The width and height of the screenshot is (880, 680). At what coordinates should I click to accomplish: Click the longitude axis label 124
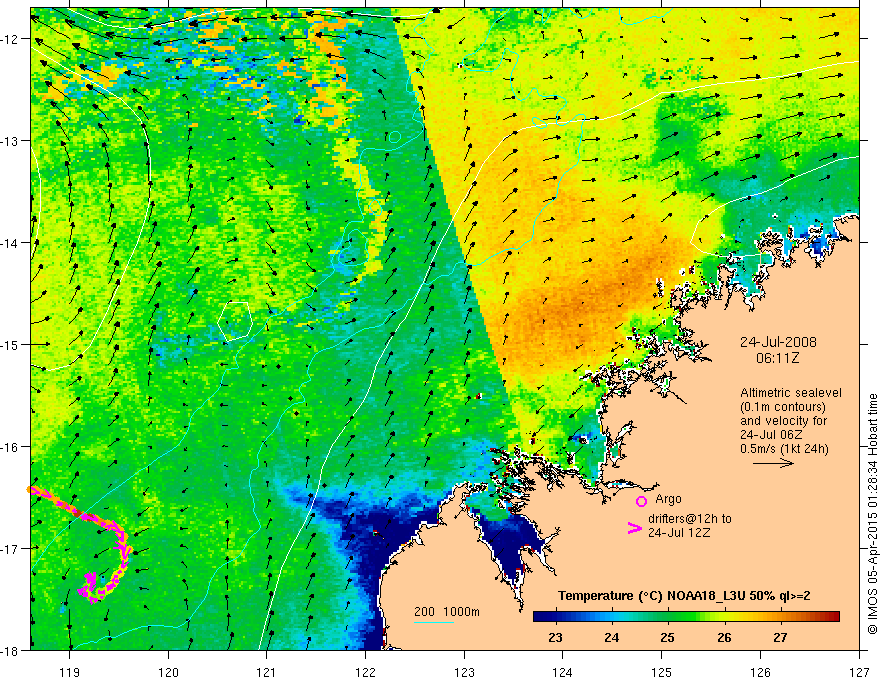pos(563,672)
